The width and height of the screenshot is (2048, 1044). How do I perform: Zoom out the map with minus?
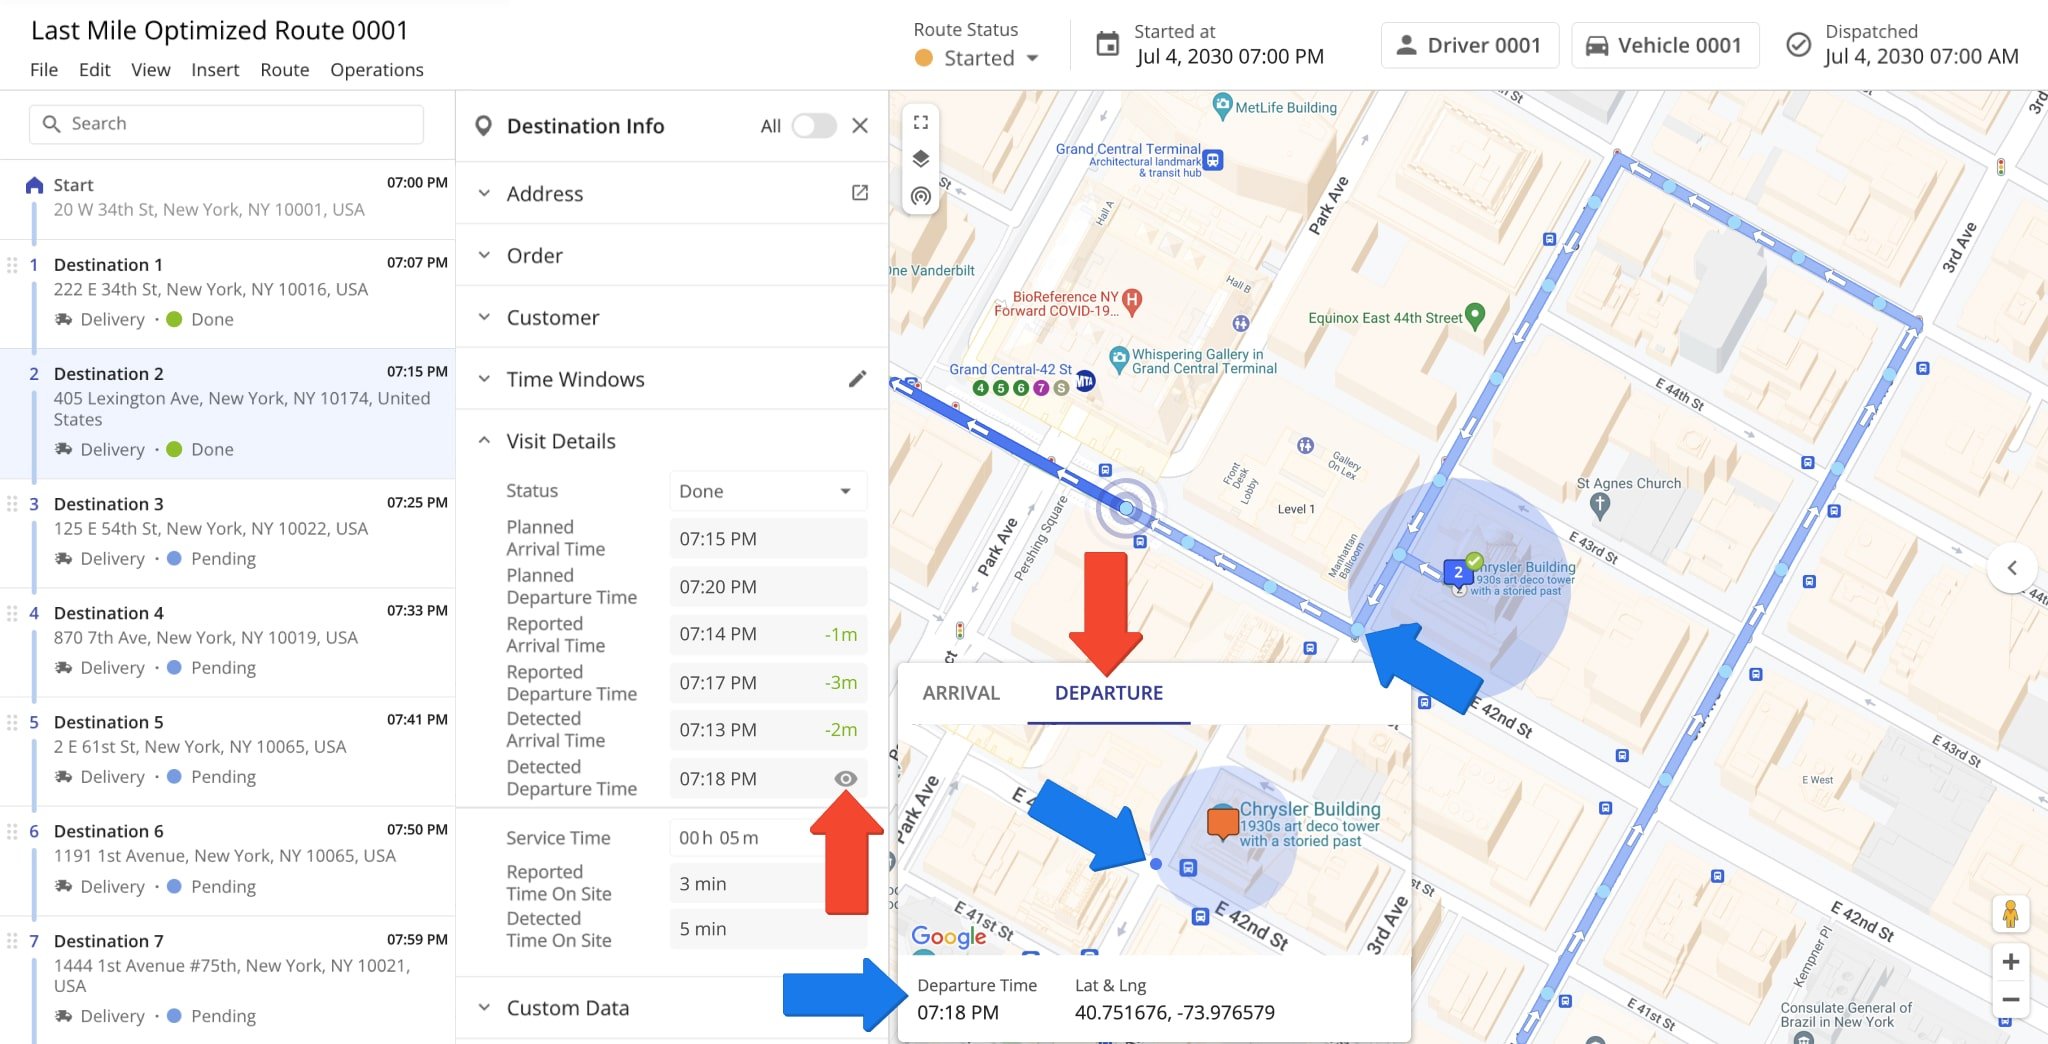[x=2010, y=999]
